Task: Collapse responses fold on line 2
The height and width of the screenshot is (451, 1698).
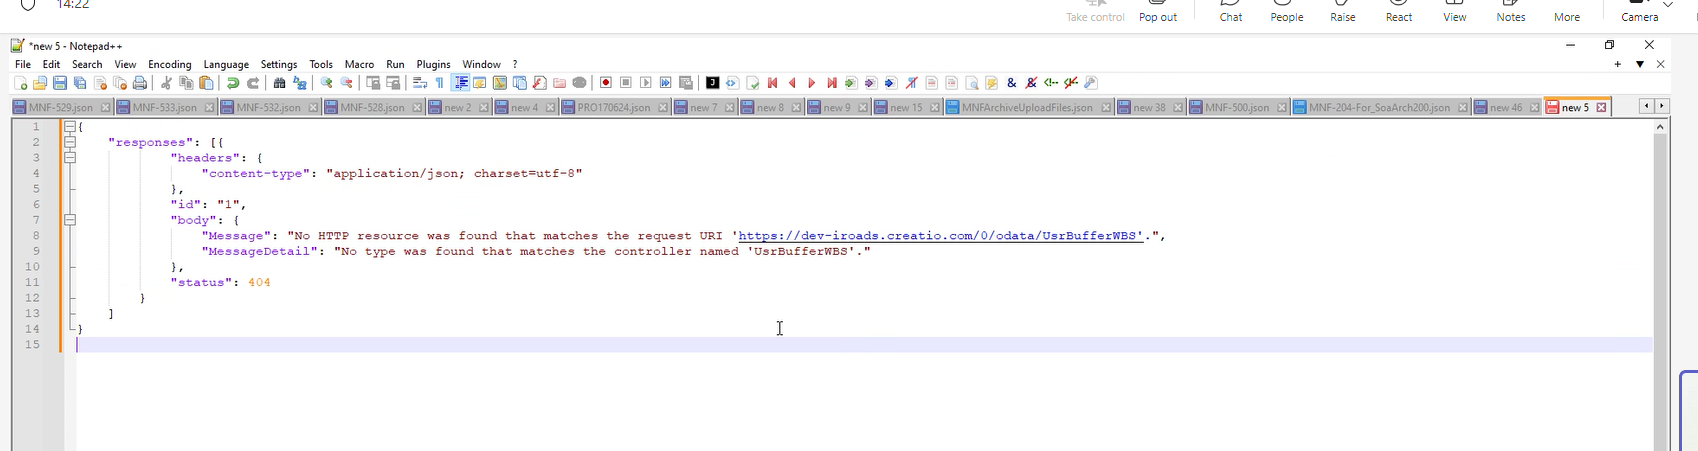Action: [70, 142]
